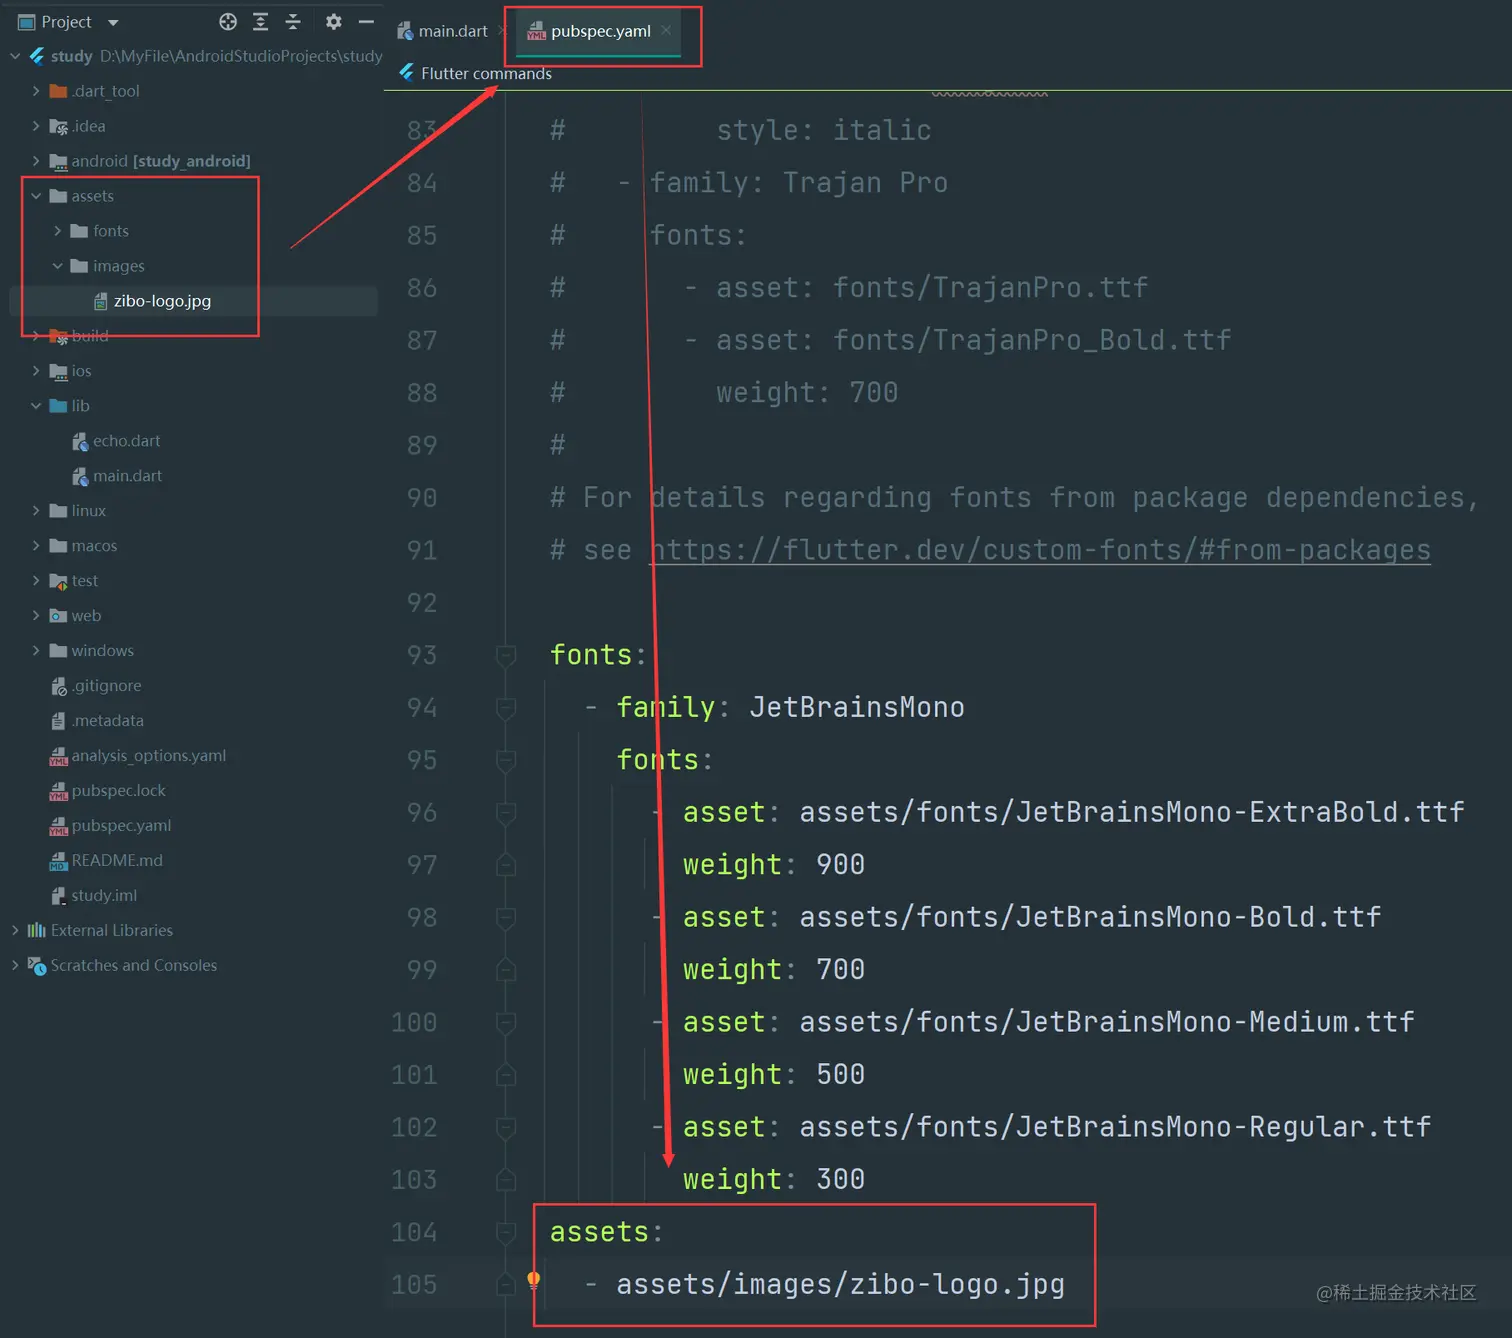Image resolution: width=1512 pixels, height=1338 pixels.
Task: Collapse the lib folder
Action: (x=36, y=406)
